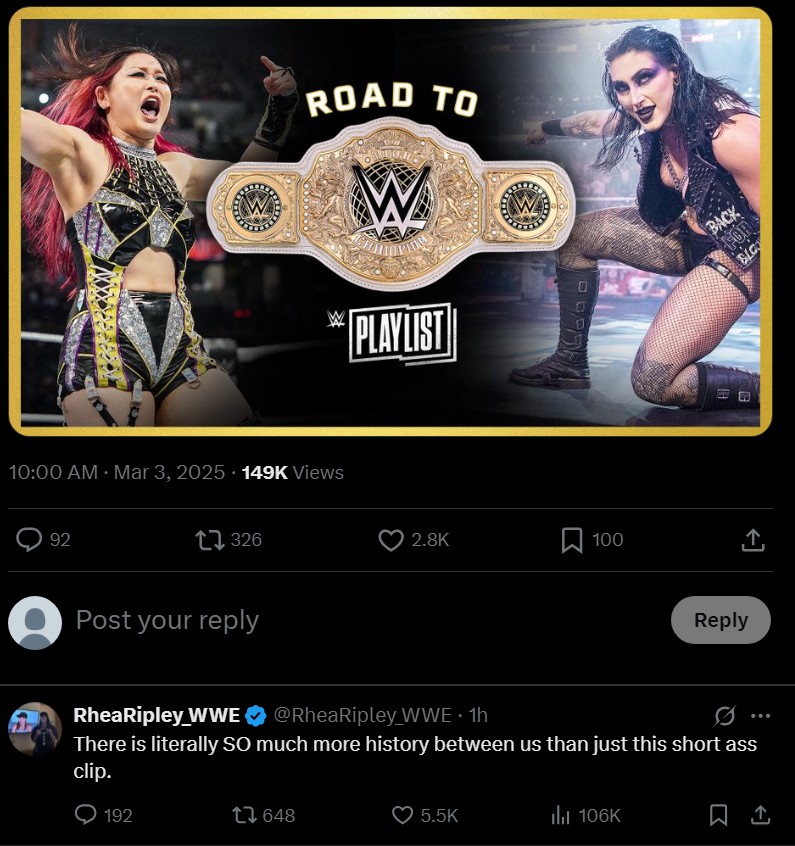Repost Rhea's reply showing 648 reposts
This screenshot has height=846, width=795.
pyautogui.click(x=244, y=815)
